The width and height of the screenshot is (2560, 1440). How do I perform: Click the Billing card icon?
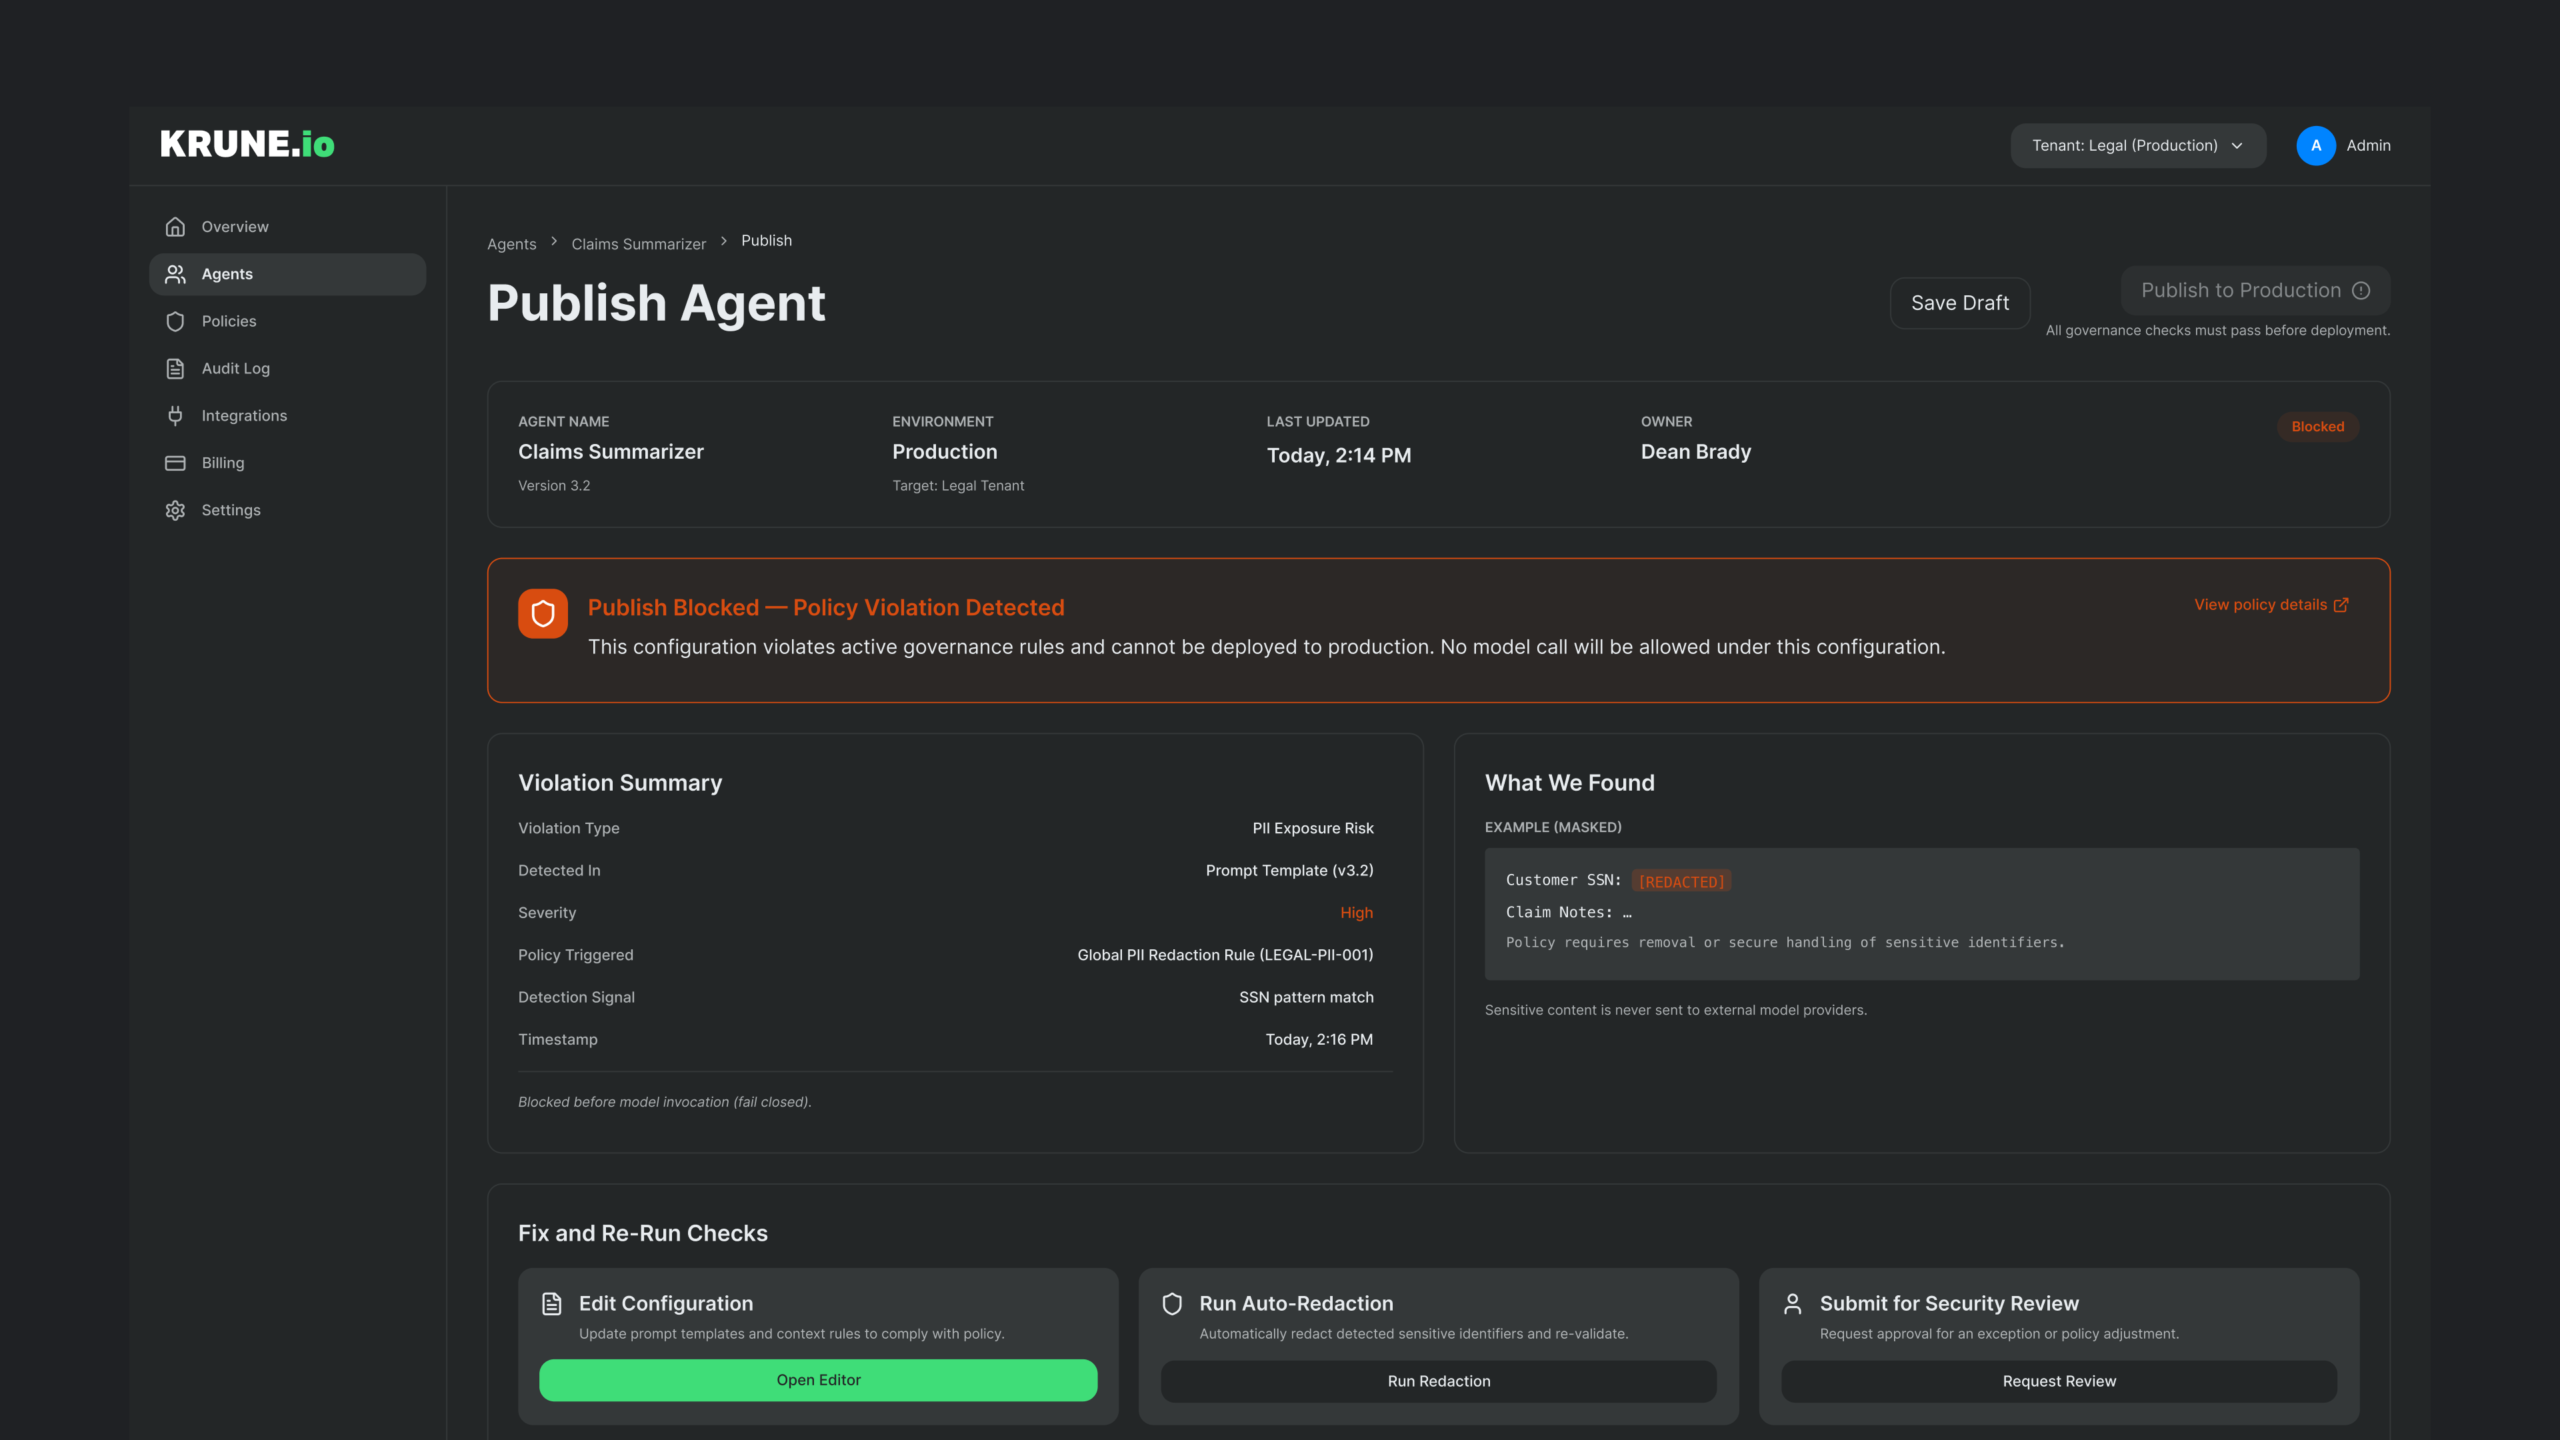[x=175, y=463]
